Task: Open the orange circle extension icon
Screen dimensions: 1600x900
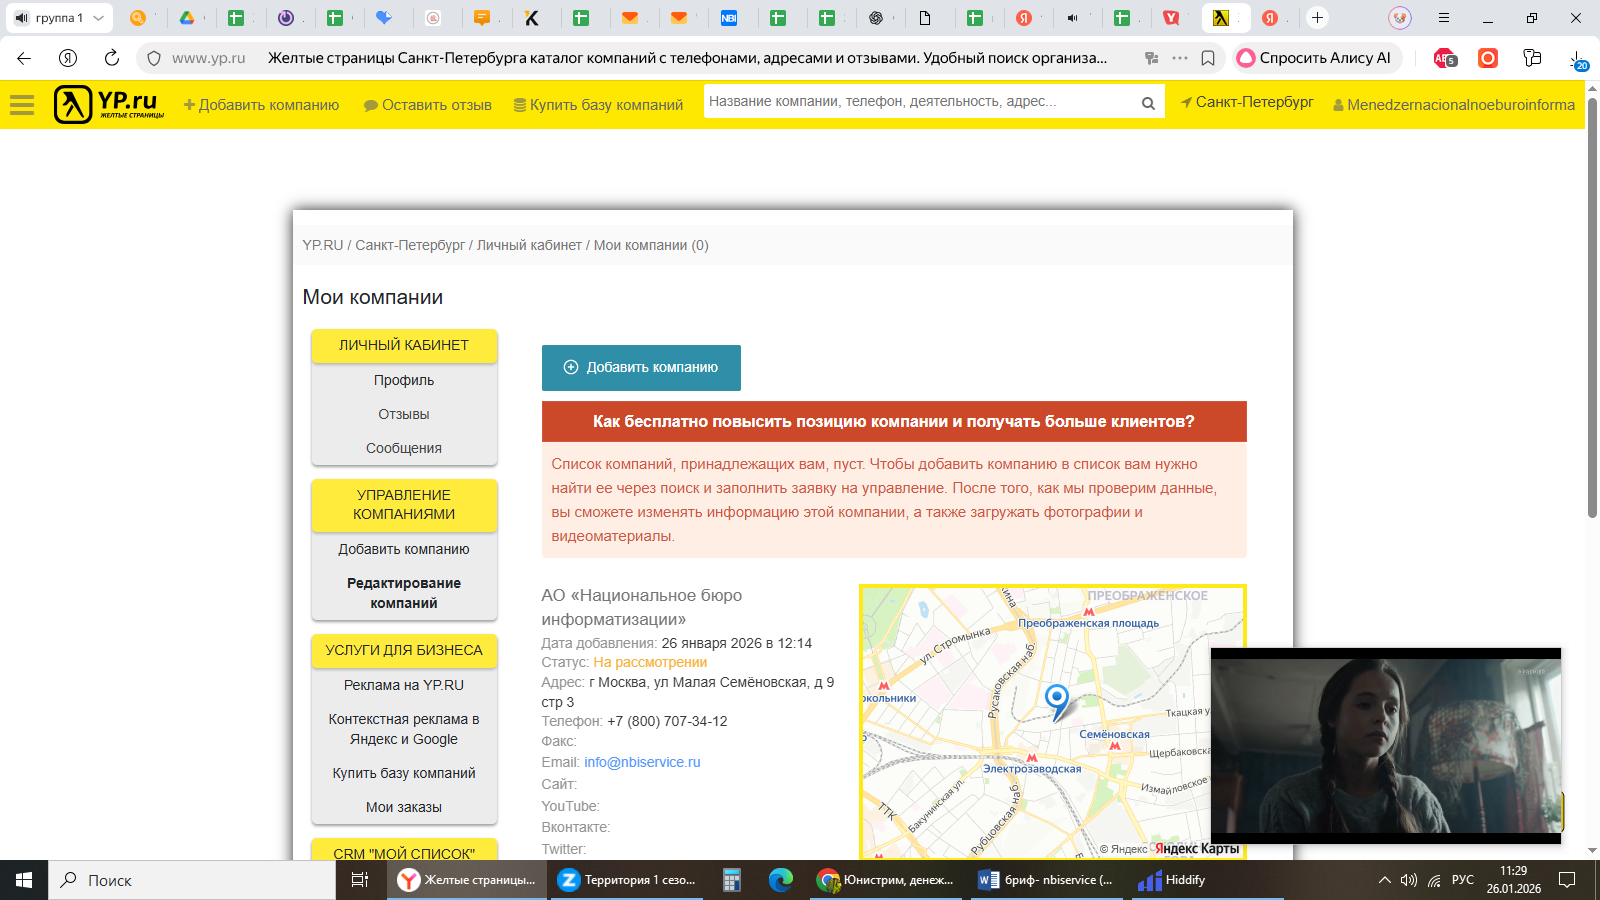Action: [x=1488, y=58]
